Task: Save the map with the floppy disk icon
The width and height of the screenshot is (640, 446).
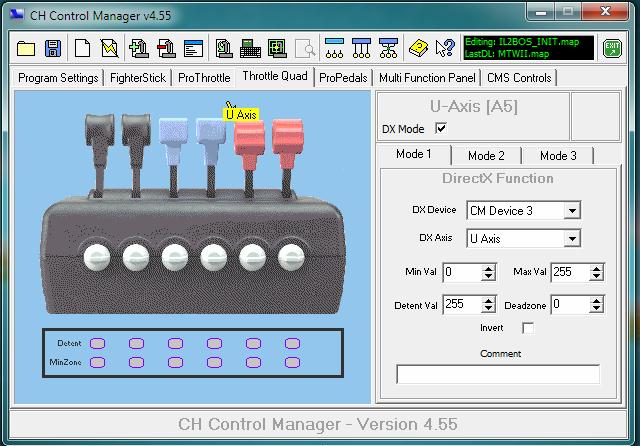Action: (53, 49)
